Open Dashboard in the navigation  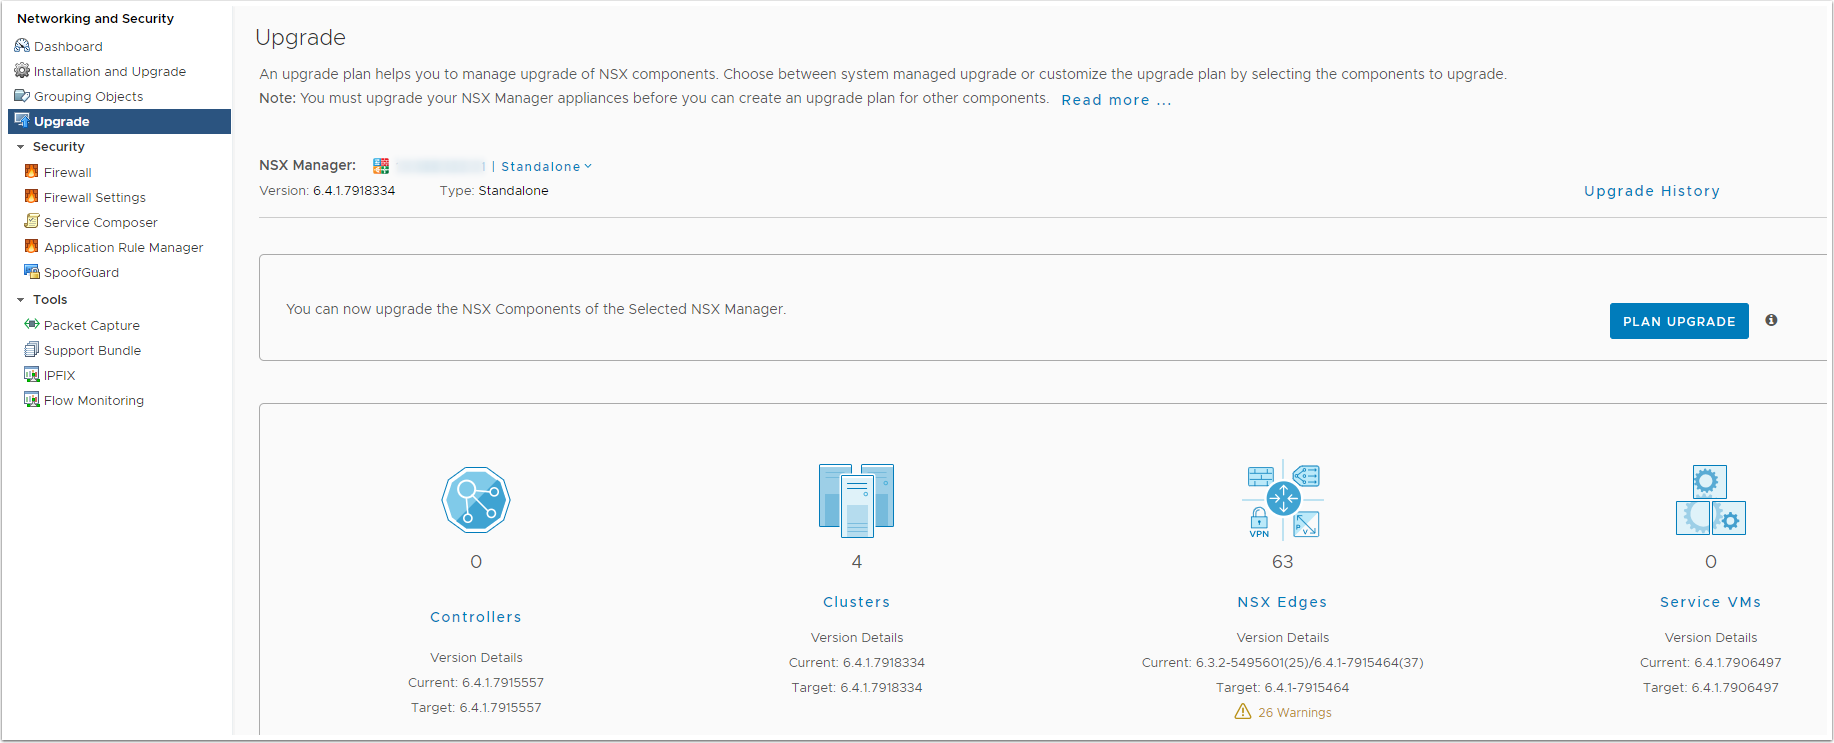pos(68,46)
